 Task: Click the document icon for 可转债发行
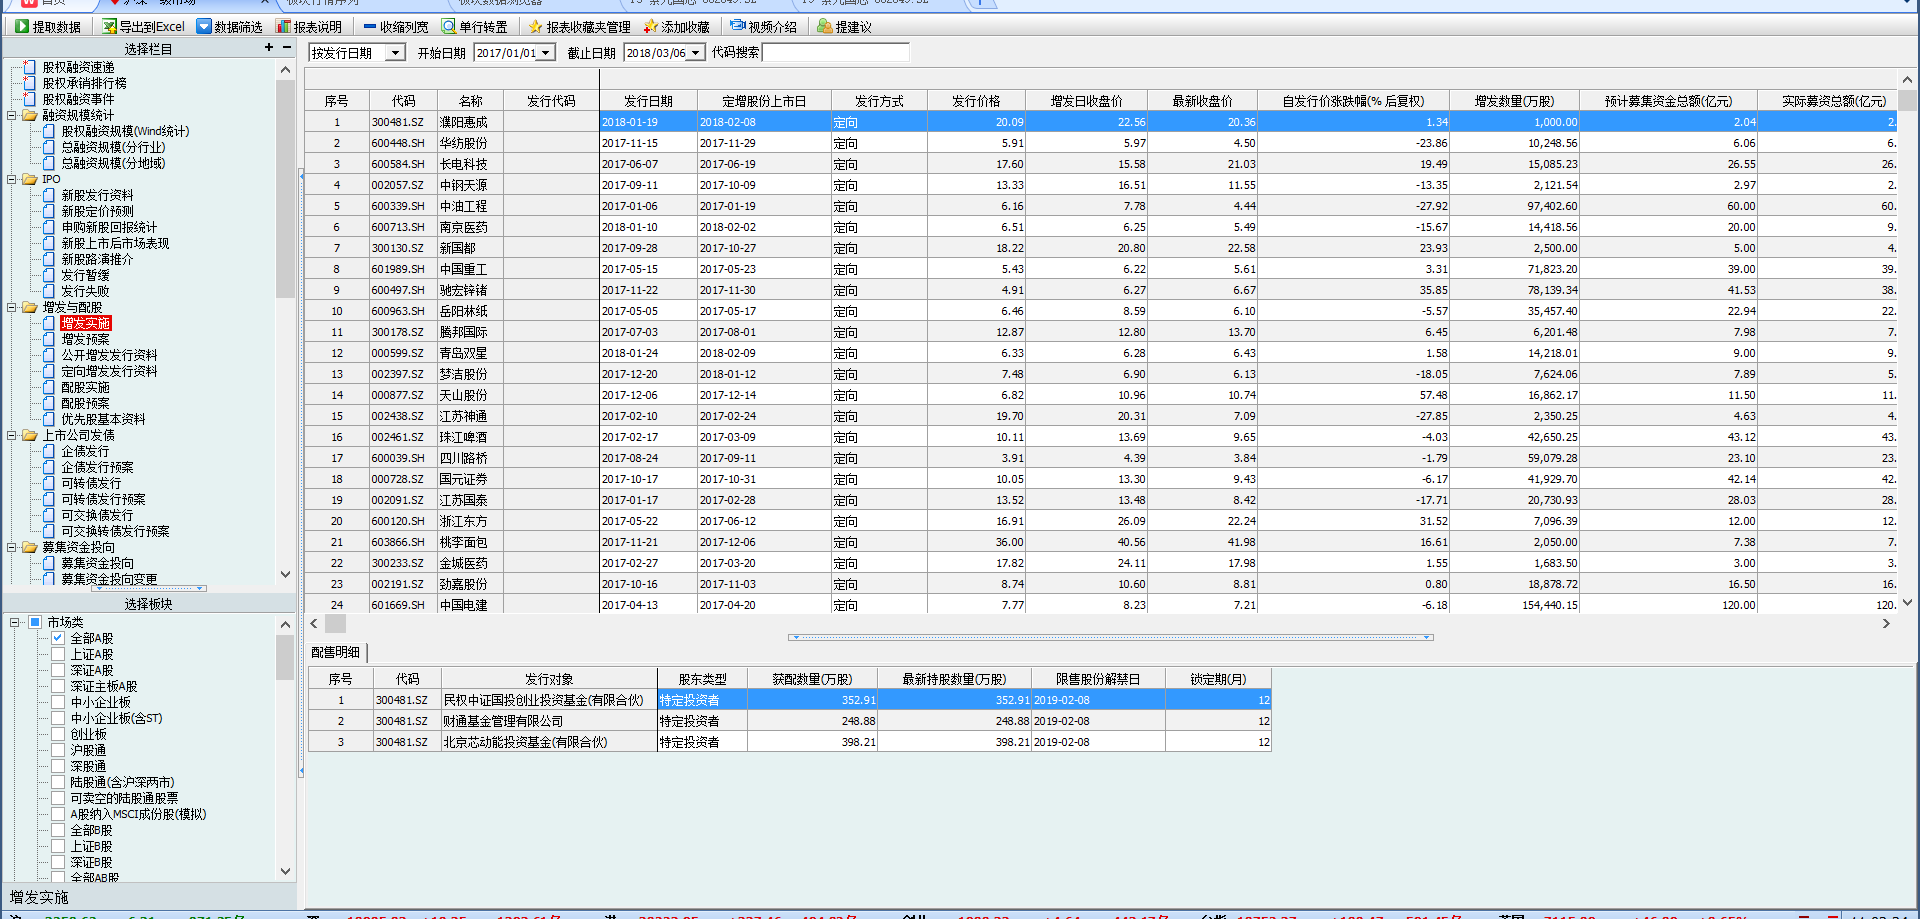pyautogui.click(x=49, y=483)
